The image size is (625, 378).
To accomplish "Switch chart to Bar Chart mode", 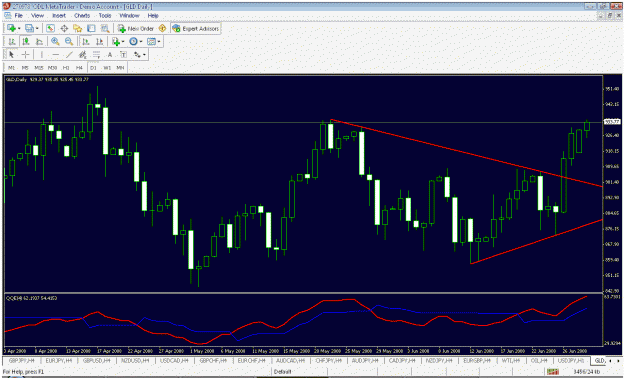I will point(12,41).
